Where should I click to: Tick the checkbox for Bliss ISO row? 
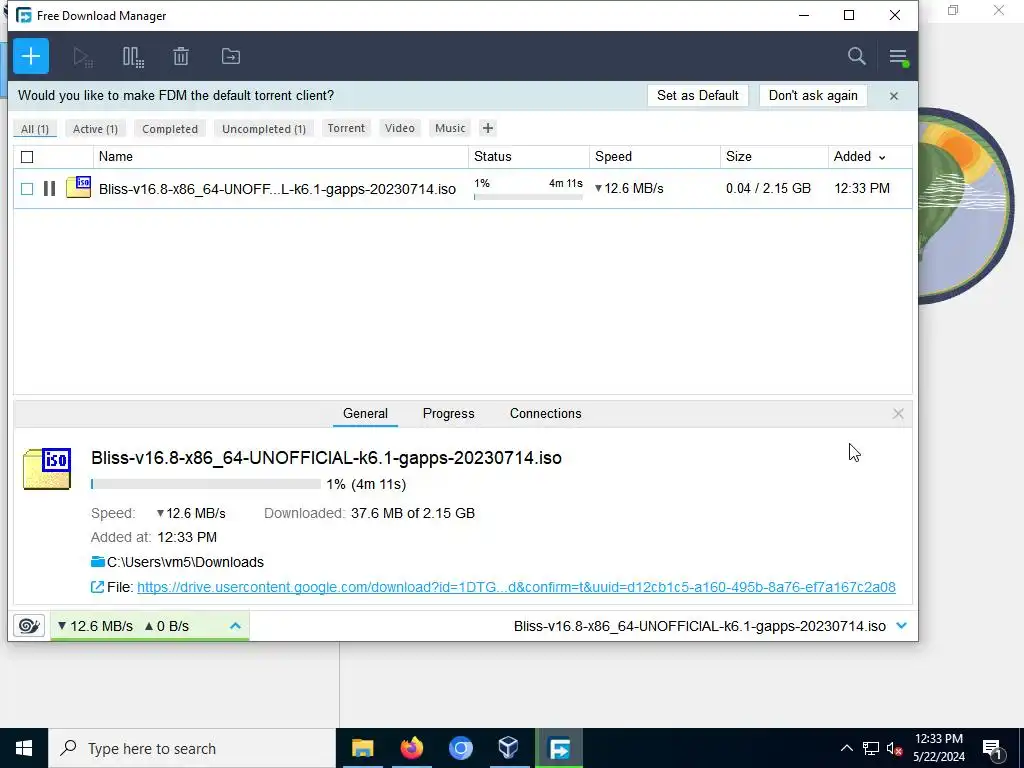click(27, 189)
